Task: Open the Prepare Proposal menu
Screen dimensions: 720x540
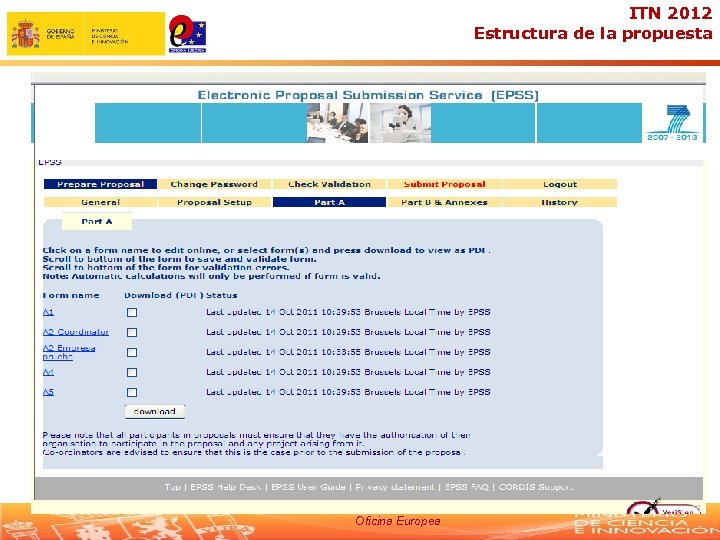Action: point(100,184)
